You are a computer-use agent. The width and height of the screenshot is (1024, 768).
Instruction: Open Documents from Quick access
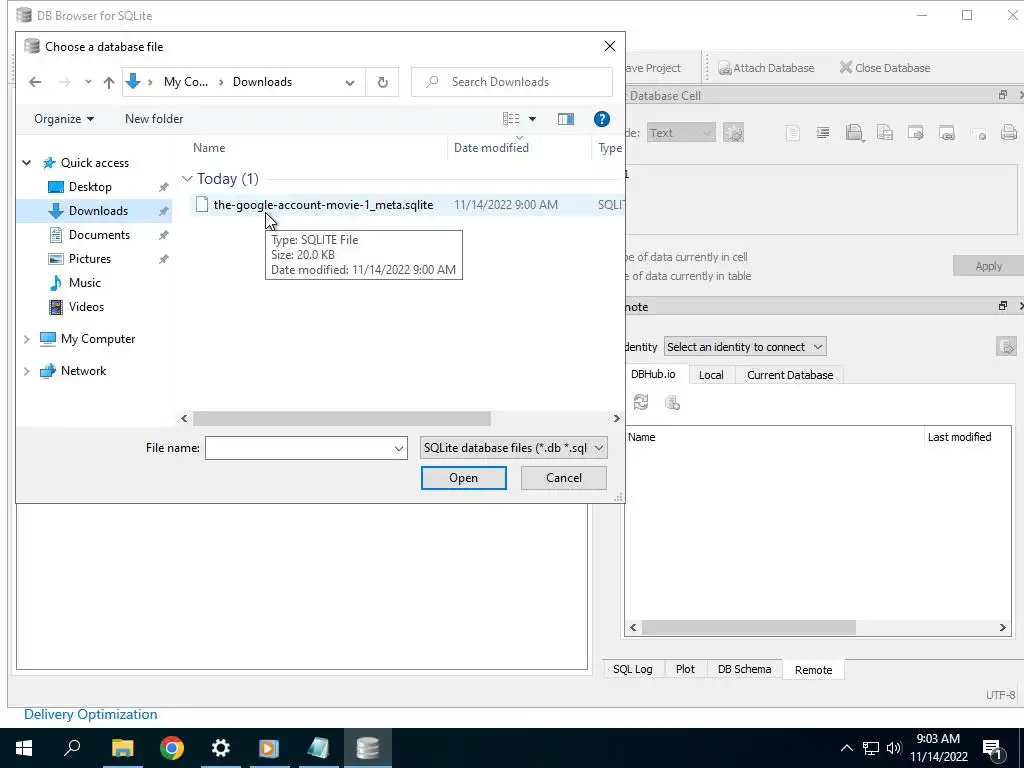tap(99, 234)
